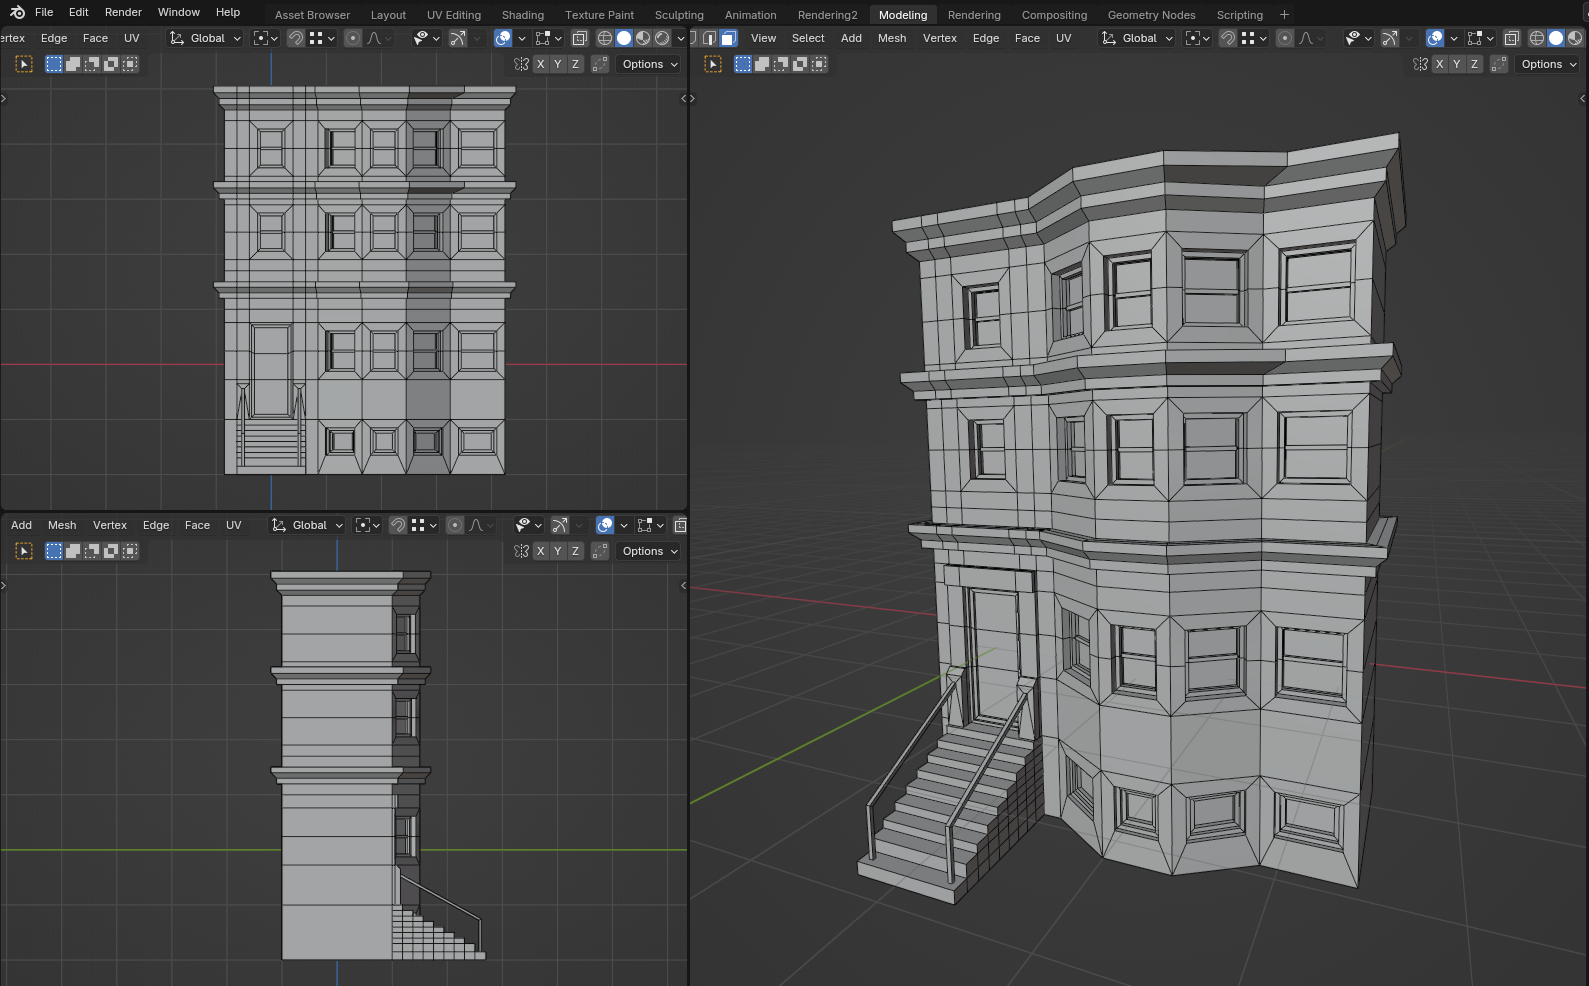
Task: Toggle X-ray icon in right viewport
Action: tap(1512, 38)
